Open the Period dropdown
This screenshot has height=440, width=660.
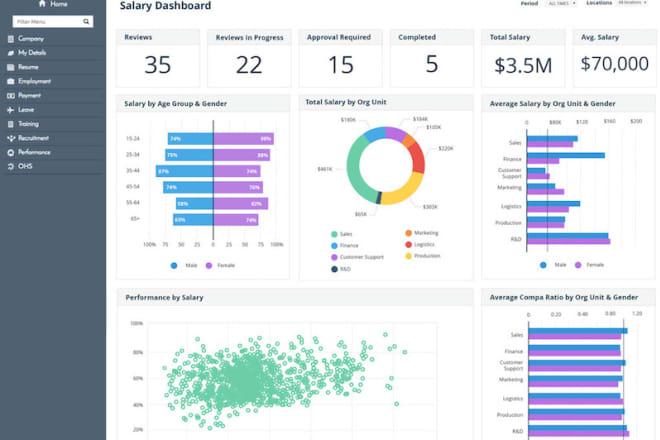click(x=562, y=3)
